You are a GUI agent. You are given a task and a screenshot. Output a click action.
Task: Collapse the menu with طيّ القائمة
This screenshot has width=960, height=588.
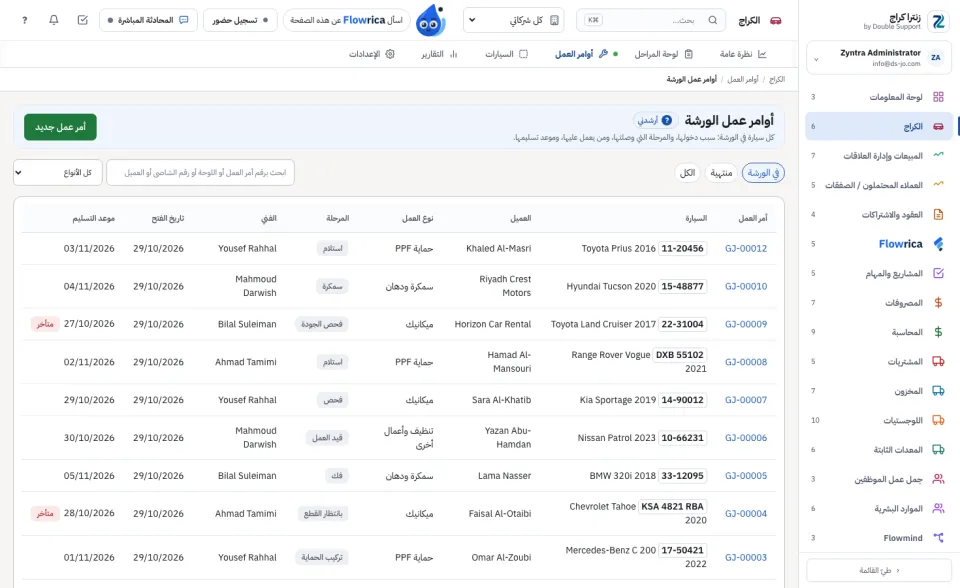pos(879,570)
